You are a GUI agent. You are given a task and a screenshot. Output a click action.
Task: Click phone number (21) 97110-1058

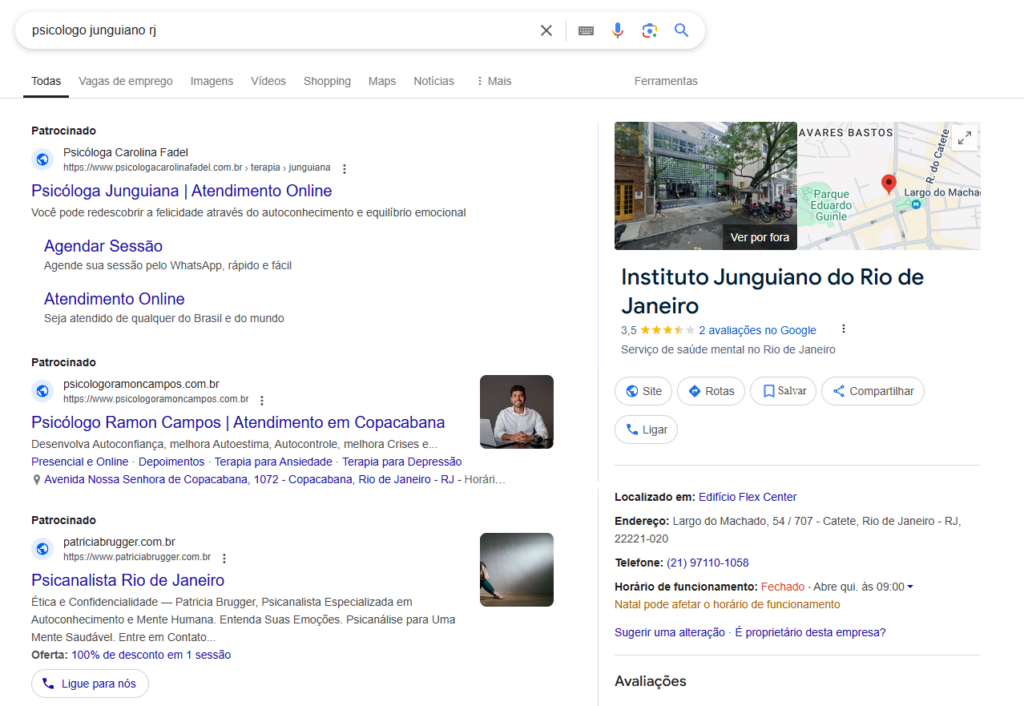[707, 563]
